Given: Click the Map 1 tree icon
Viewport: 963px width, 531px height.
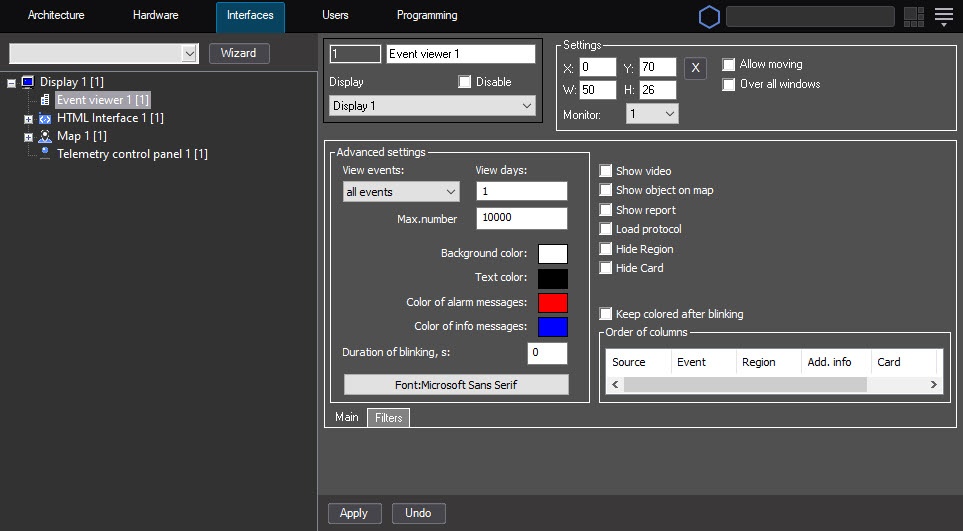Looking at the screenshot, I should coord(45,136).
